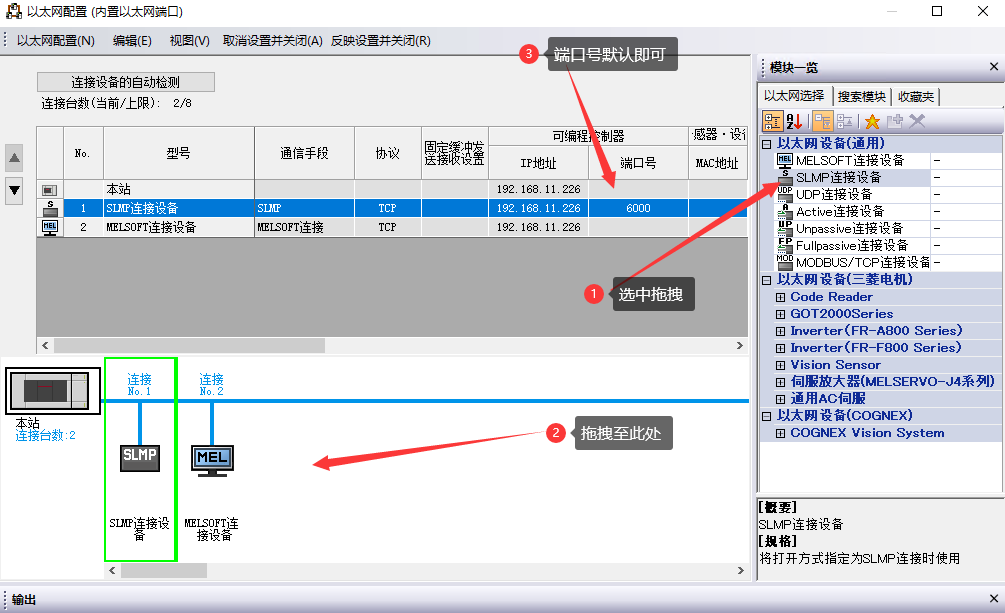Image resolution: width=1005 pixels, height=613 pixels.
Task: Select the Active连接设备 icon in module list
Action: click(x=785, y=211)
